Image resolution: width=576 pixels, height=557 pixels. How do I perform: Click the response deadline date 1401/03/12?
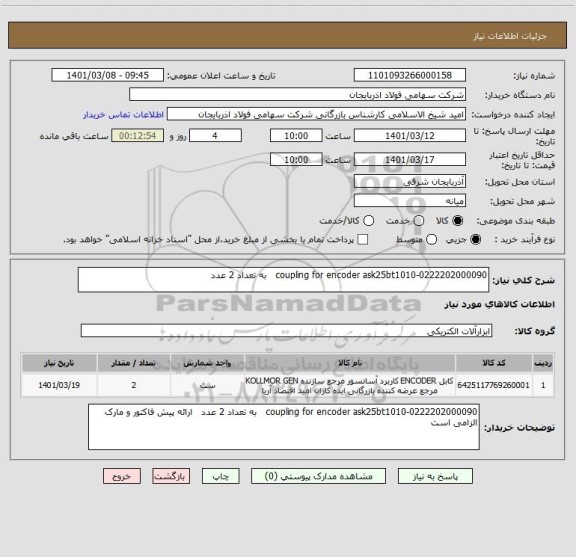(x=410, y=136)
